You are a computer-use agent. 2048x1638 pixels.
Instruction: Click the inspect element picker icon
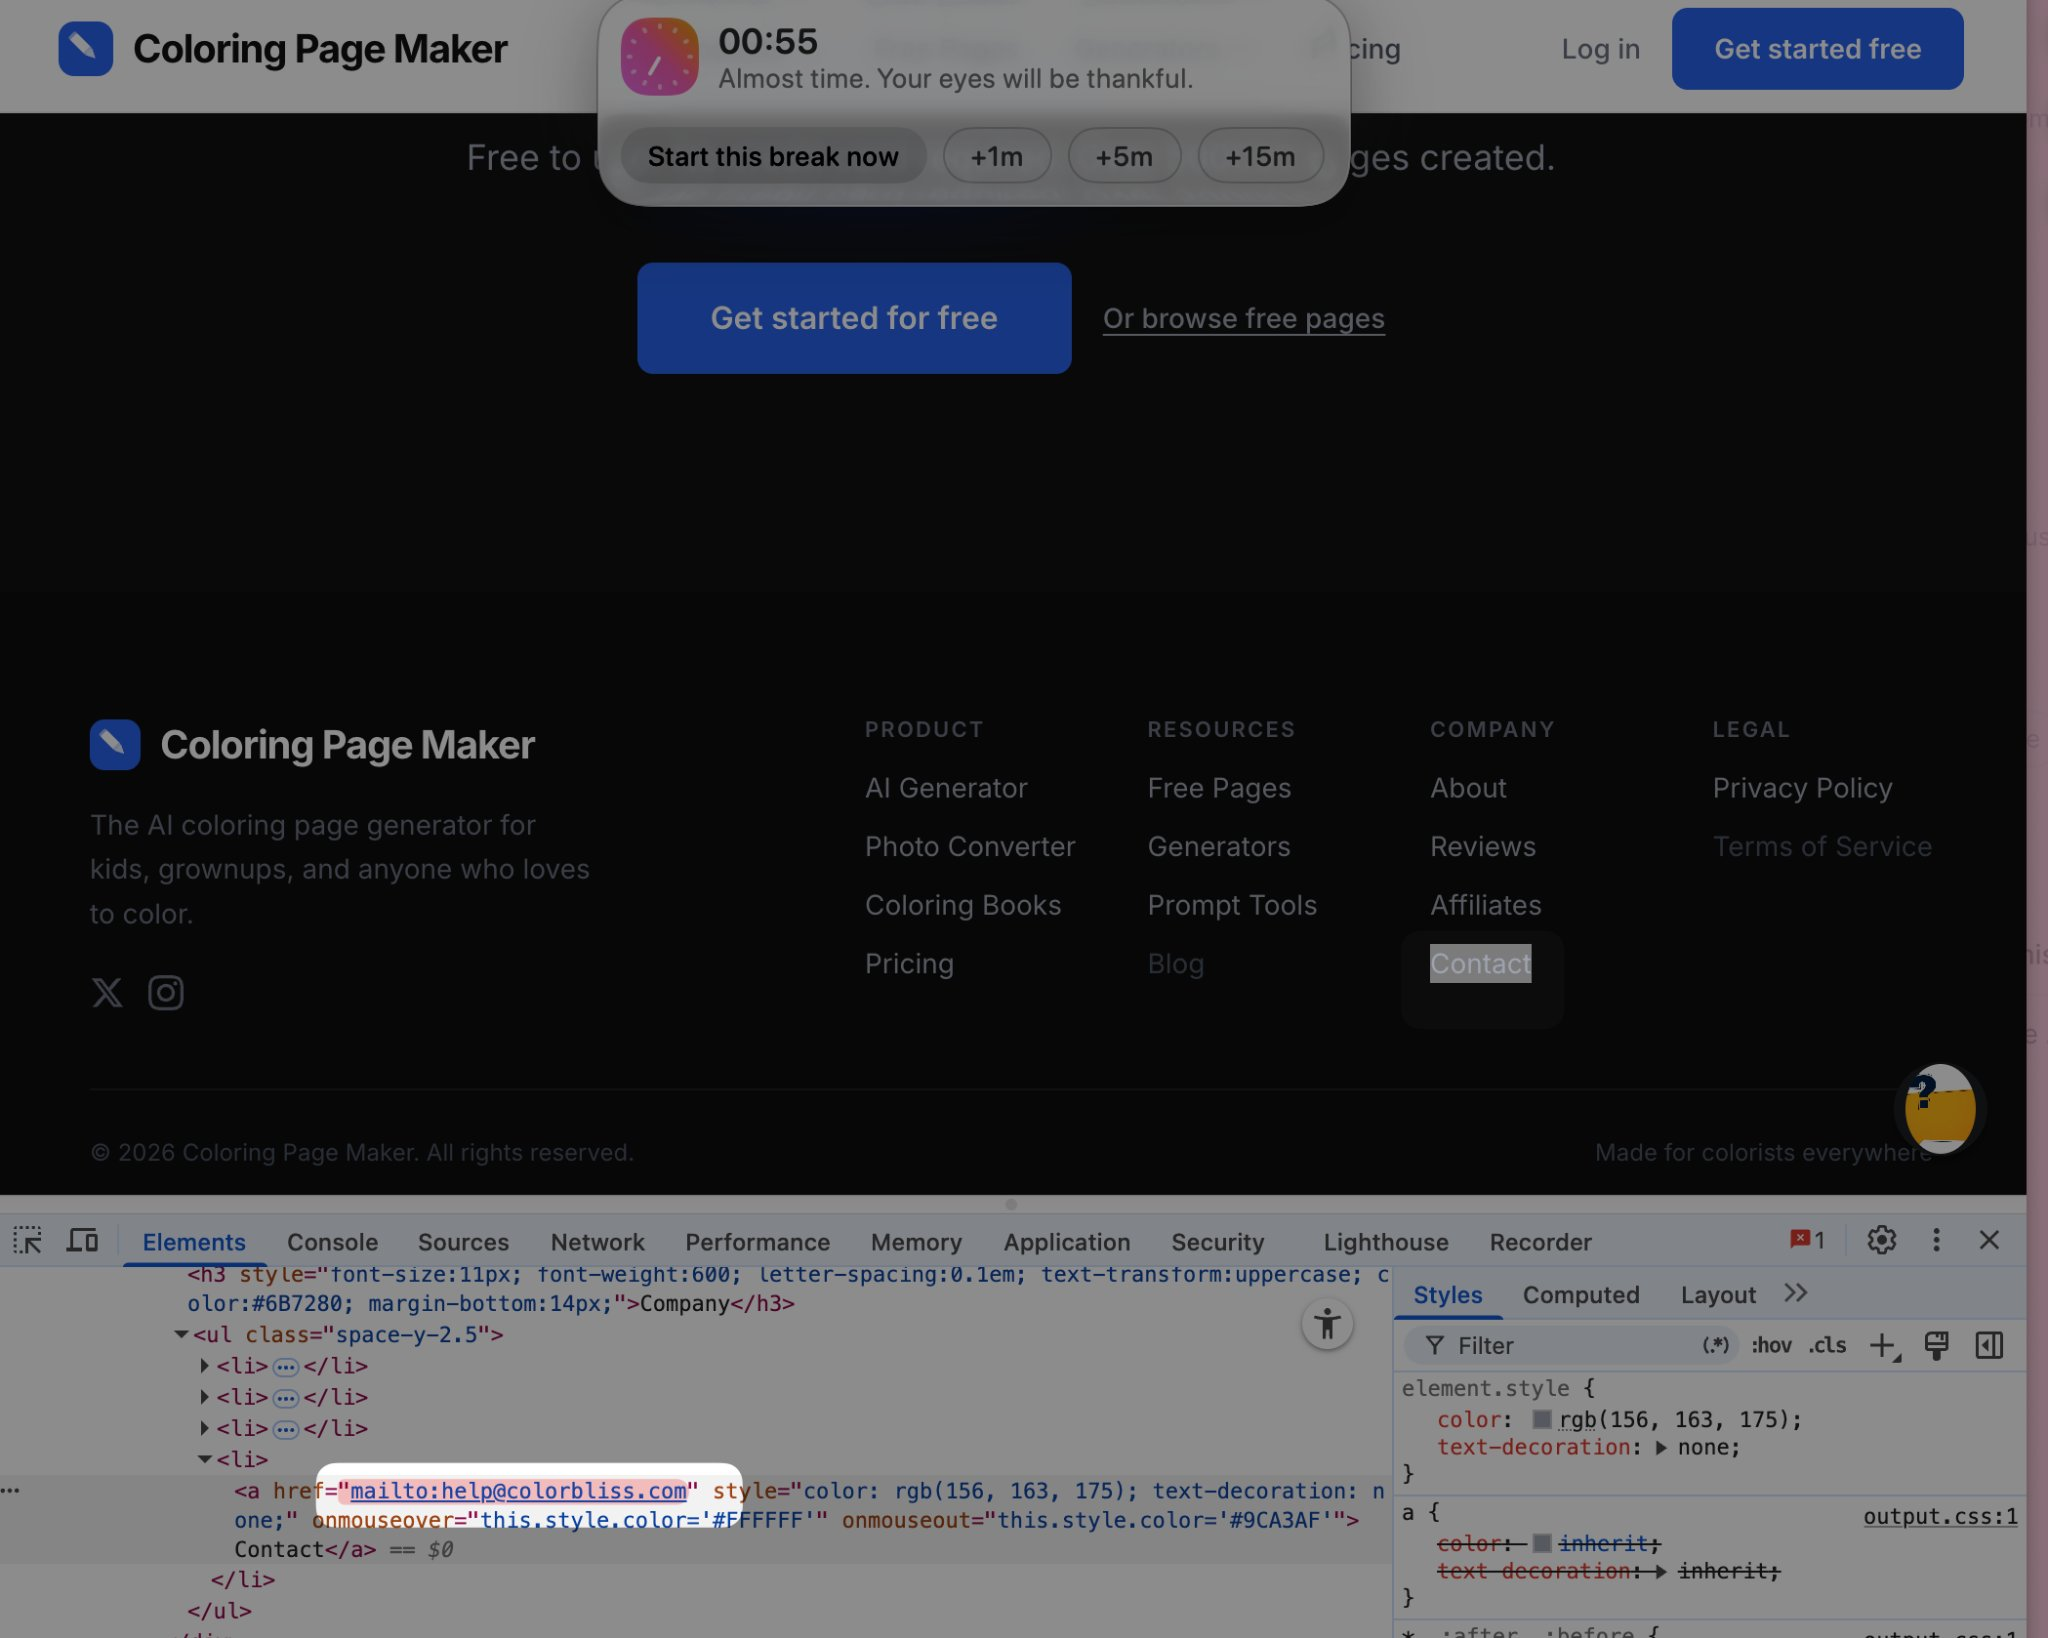(28, 1241)
